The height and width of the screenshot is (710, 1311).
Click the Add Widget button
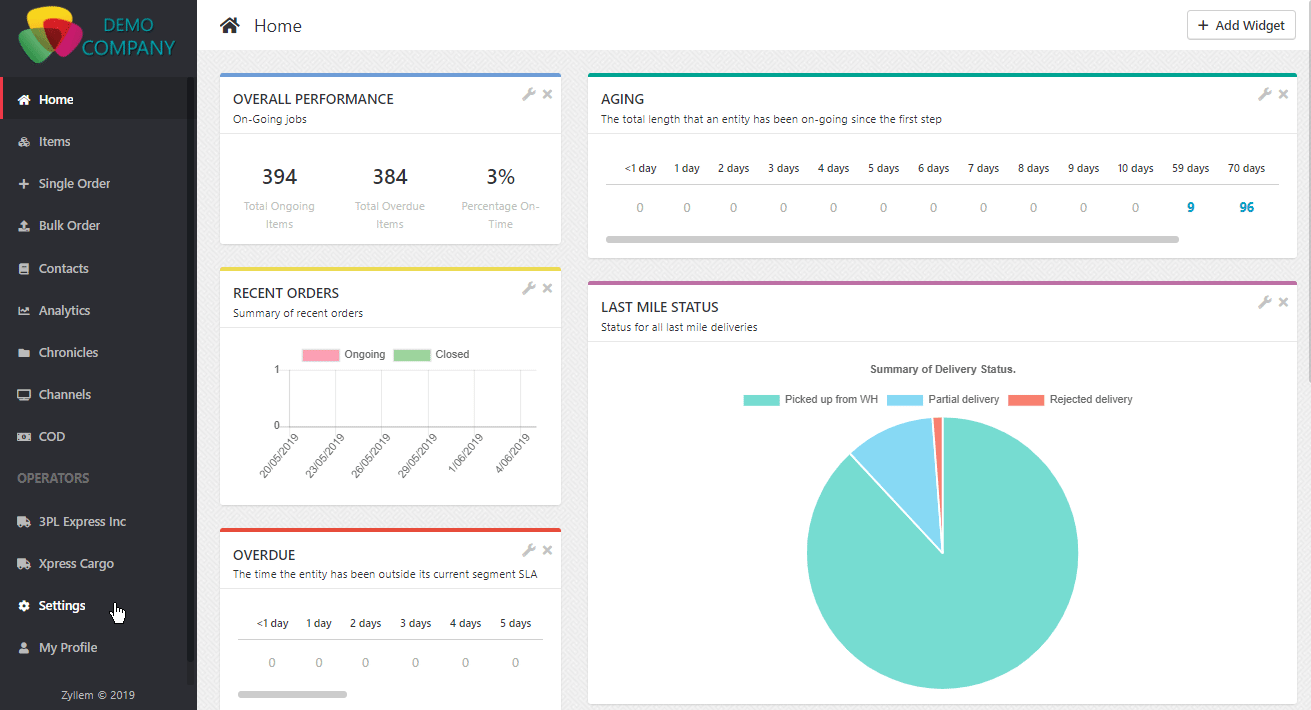(x=1241, y=25)
